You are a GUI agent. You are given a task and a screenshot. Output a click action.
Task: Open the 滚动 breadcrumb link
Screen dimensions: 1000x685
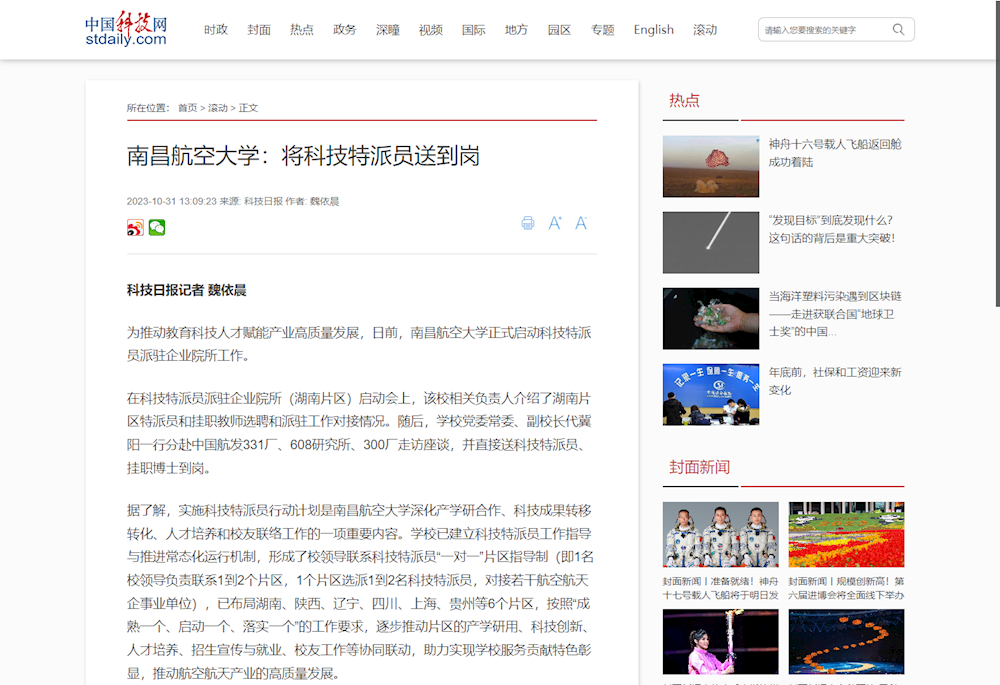pos(217,107)
